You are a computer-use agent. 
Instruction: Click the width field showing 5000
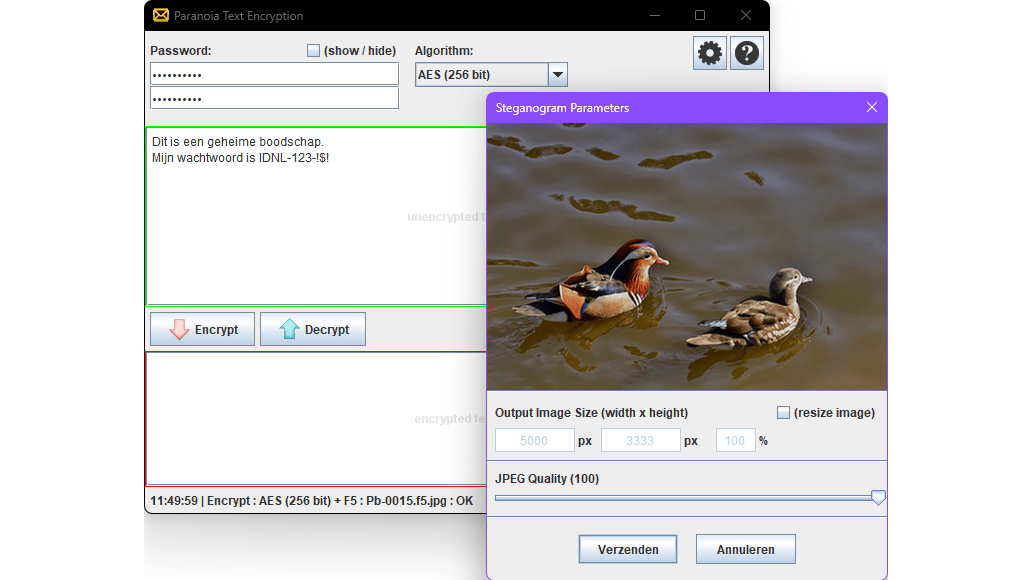click(x=535, y=441)
